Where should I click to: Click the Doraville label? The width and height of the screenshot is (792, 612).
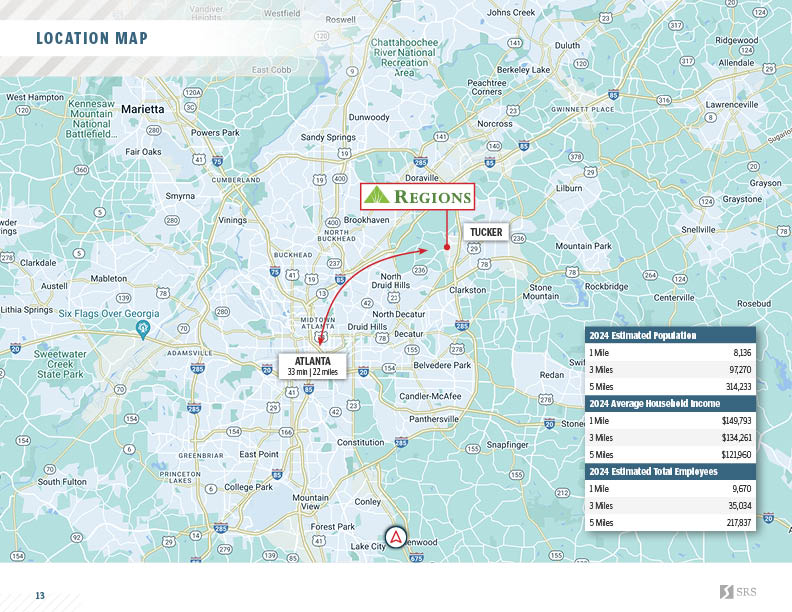pyautogui.click(x=422, y=178)
